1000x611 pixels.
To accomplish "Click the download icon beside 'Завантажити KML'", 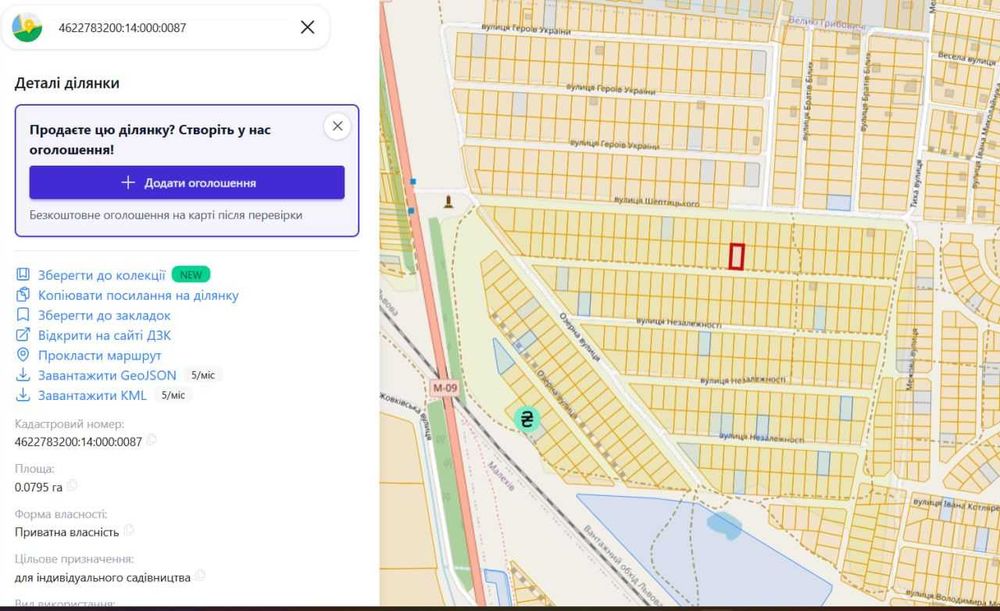I will pyautogui.click(x=23, y=395).
